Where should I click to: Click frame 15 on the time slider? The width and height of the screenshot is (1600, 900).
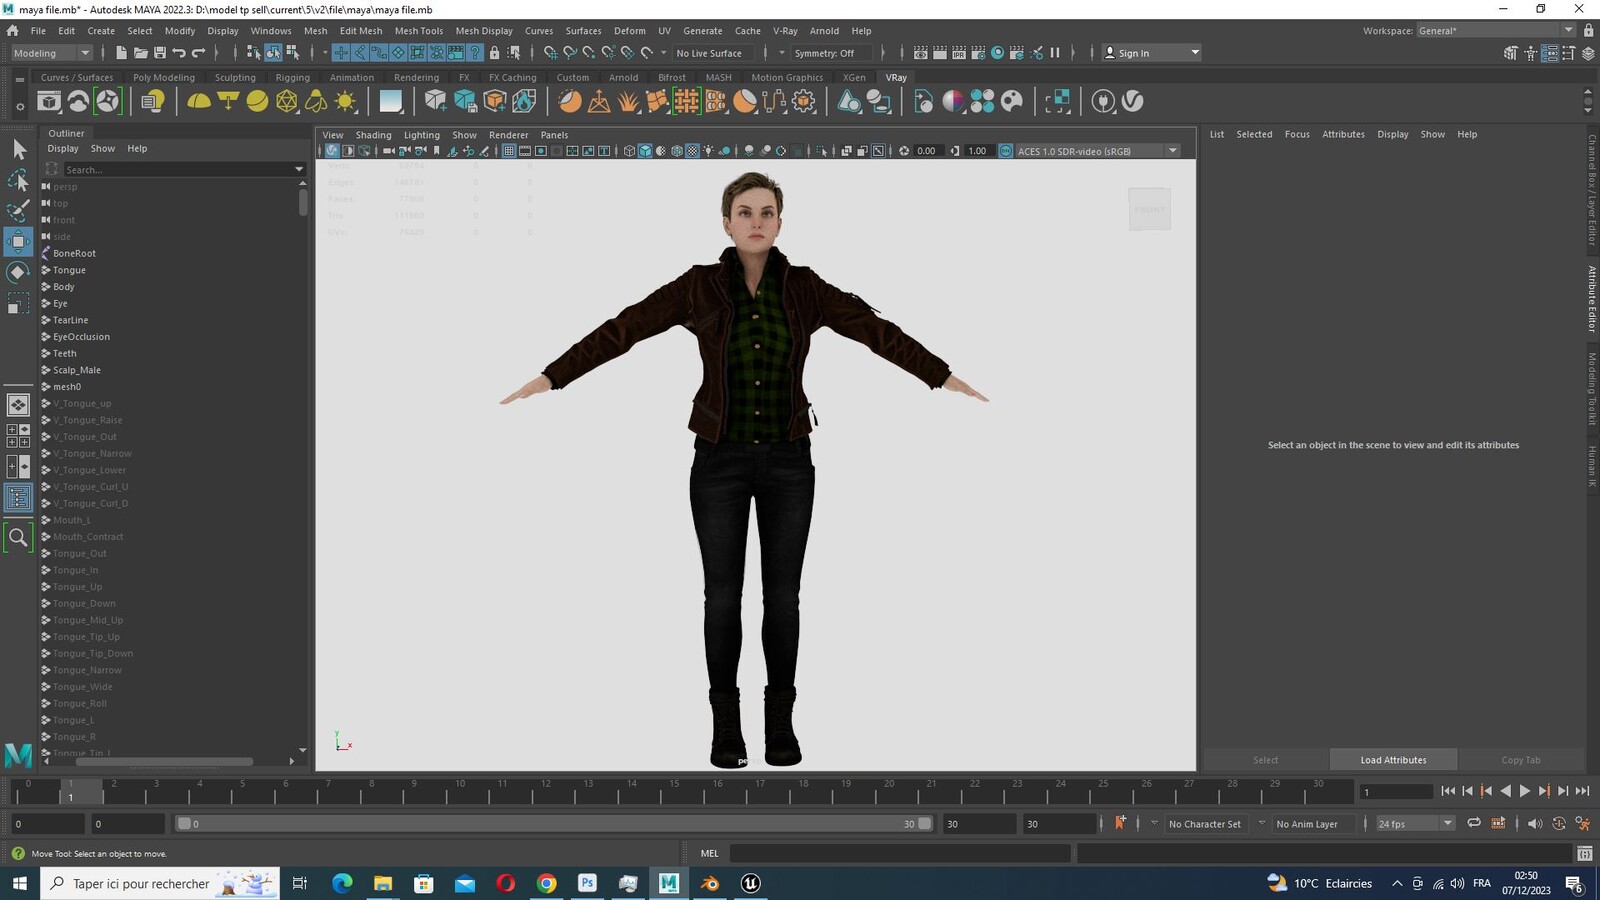point(674,793)
